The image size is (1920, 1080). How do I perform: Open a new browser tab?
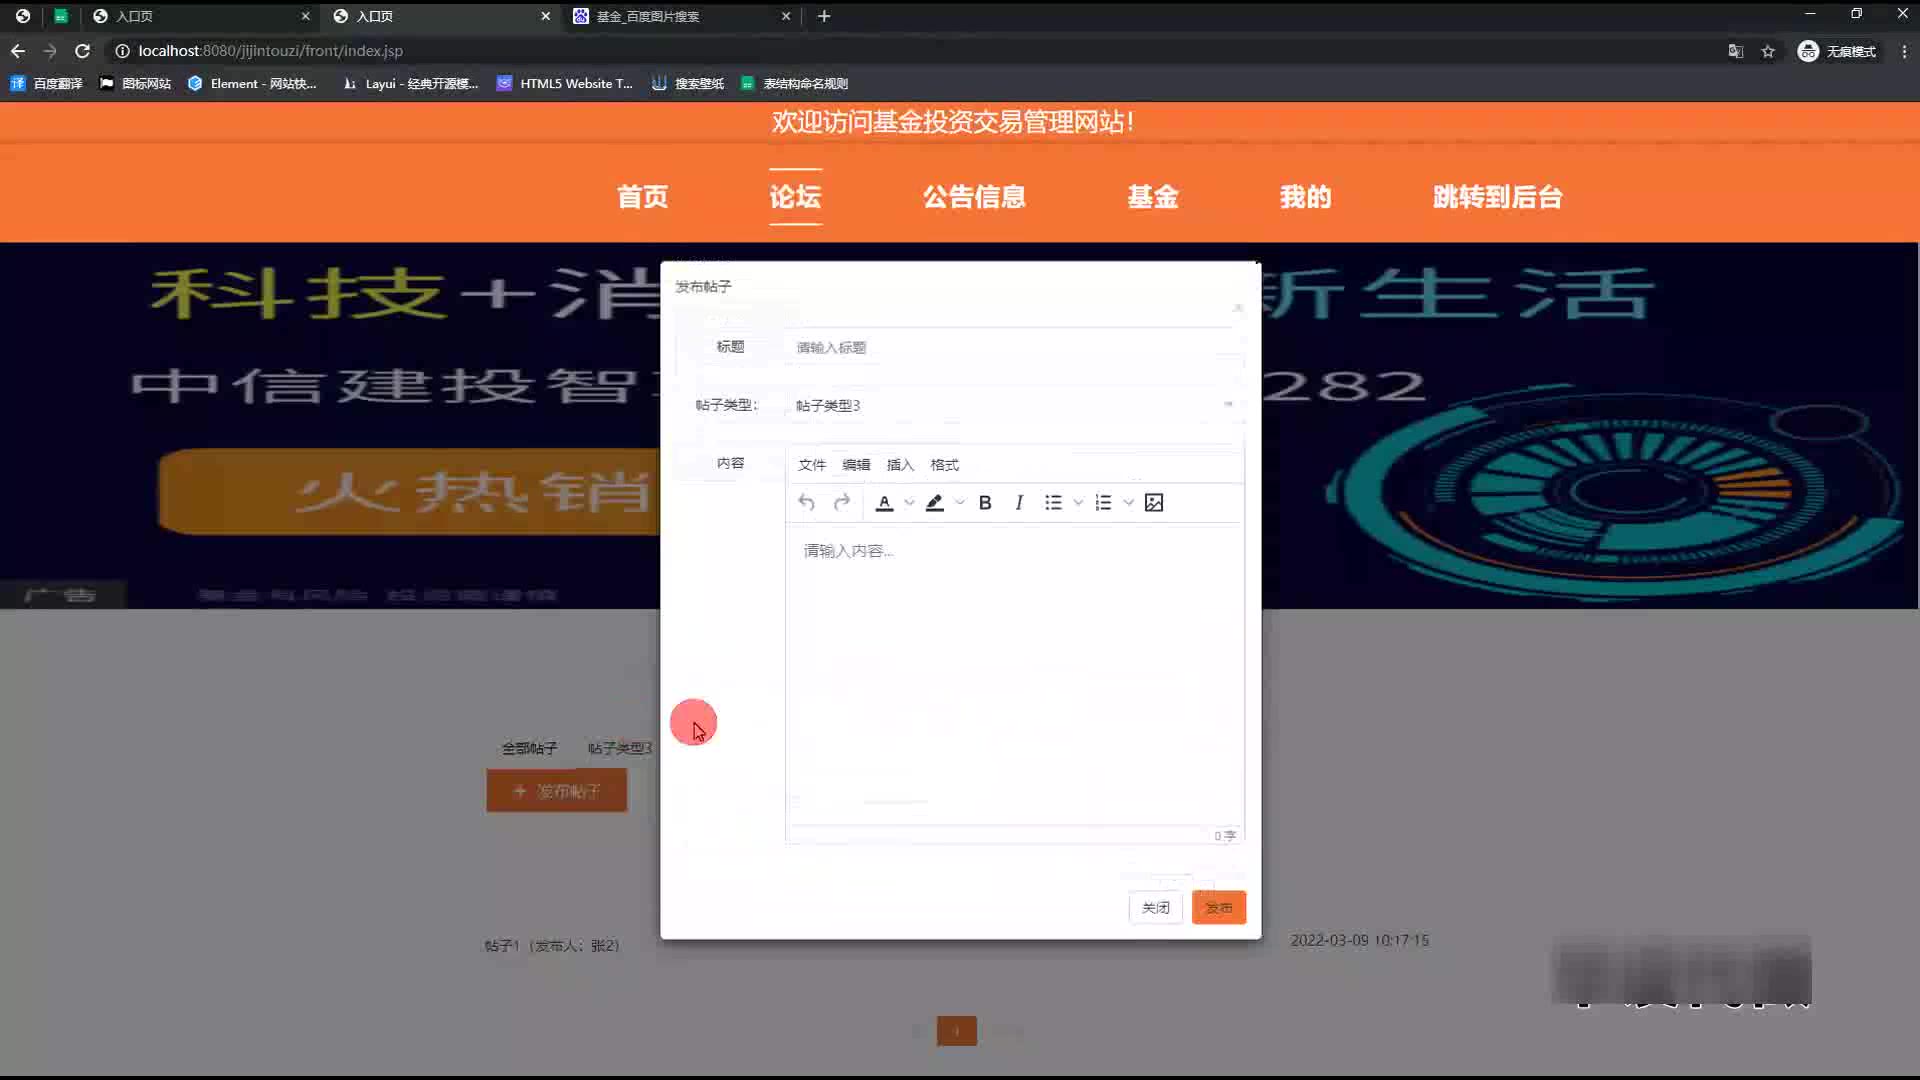pos(824,16)
